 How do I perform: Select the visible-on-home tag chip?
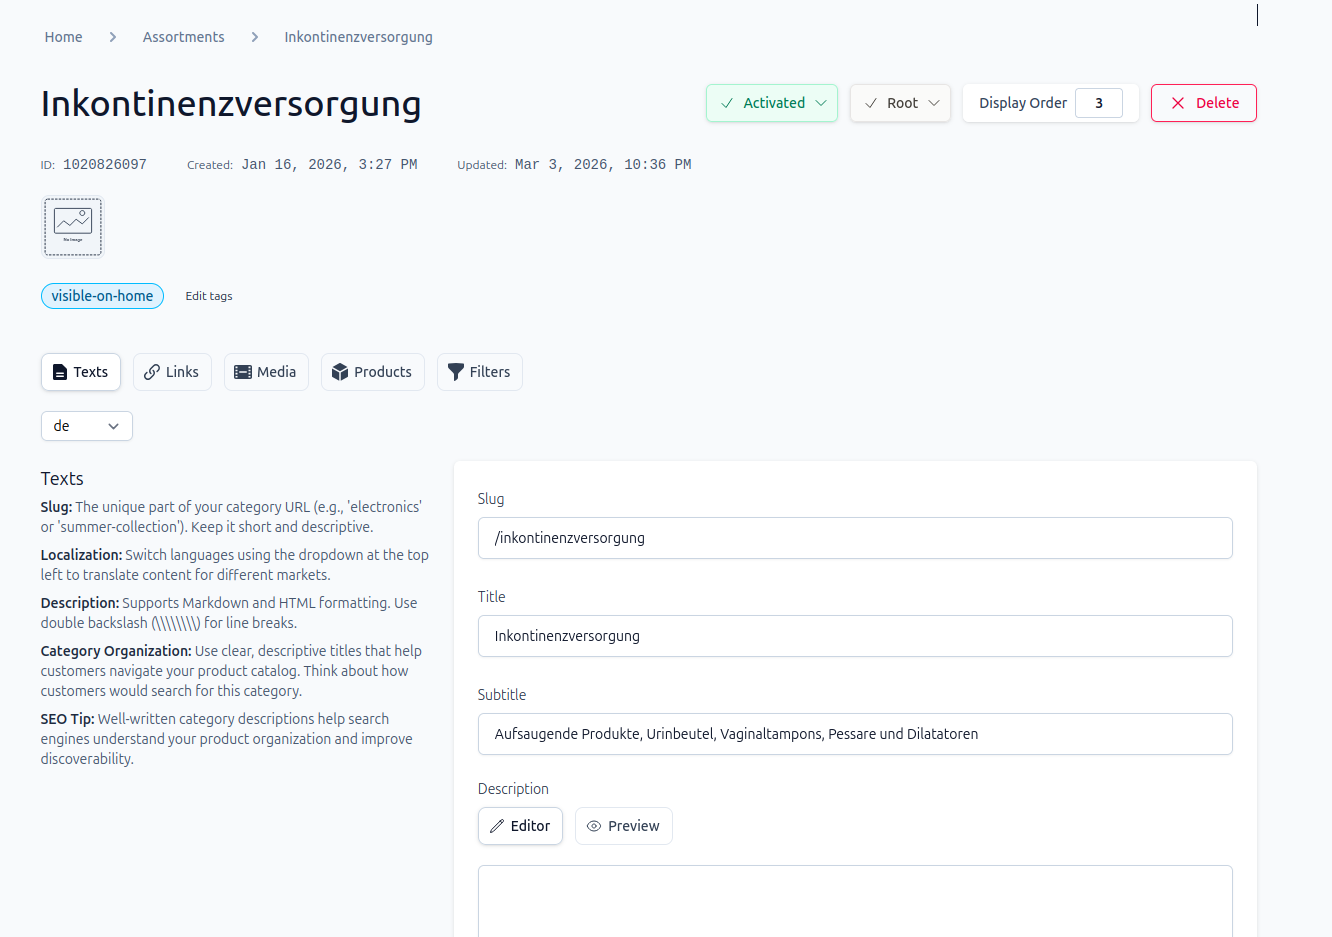[x=102, y=296]
